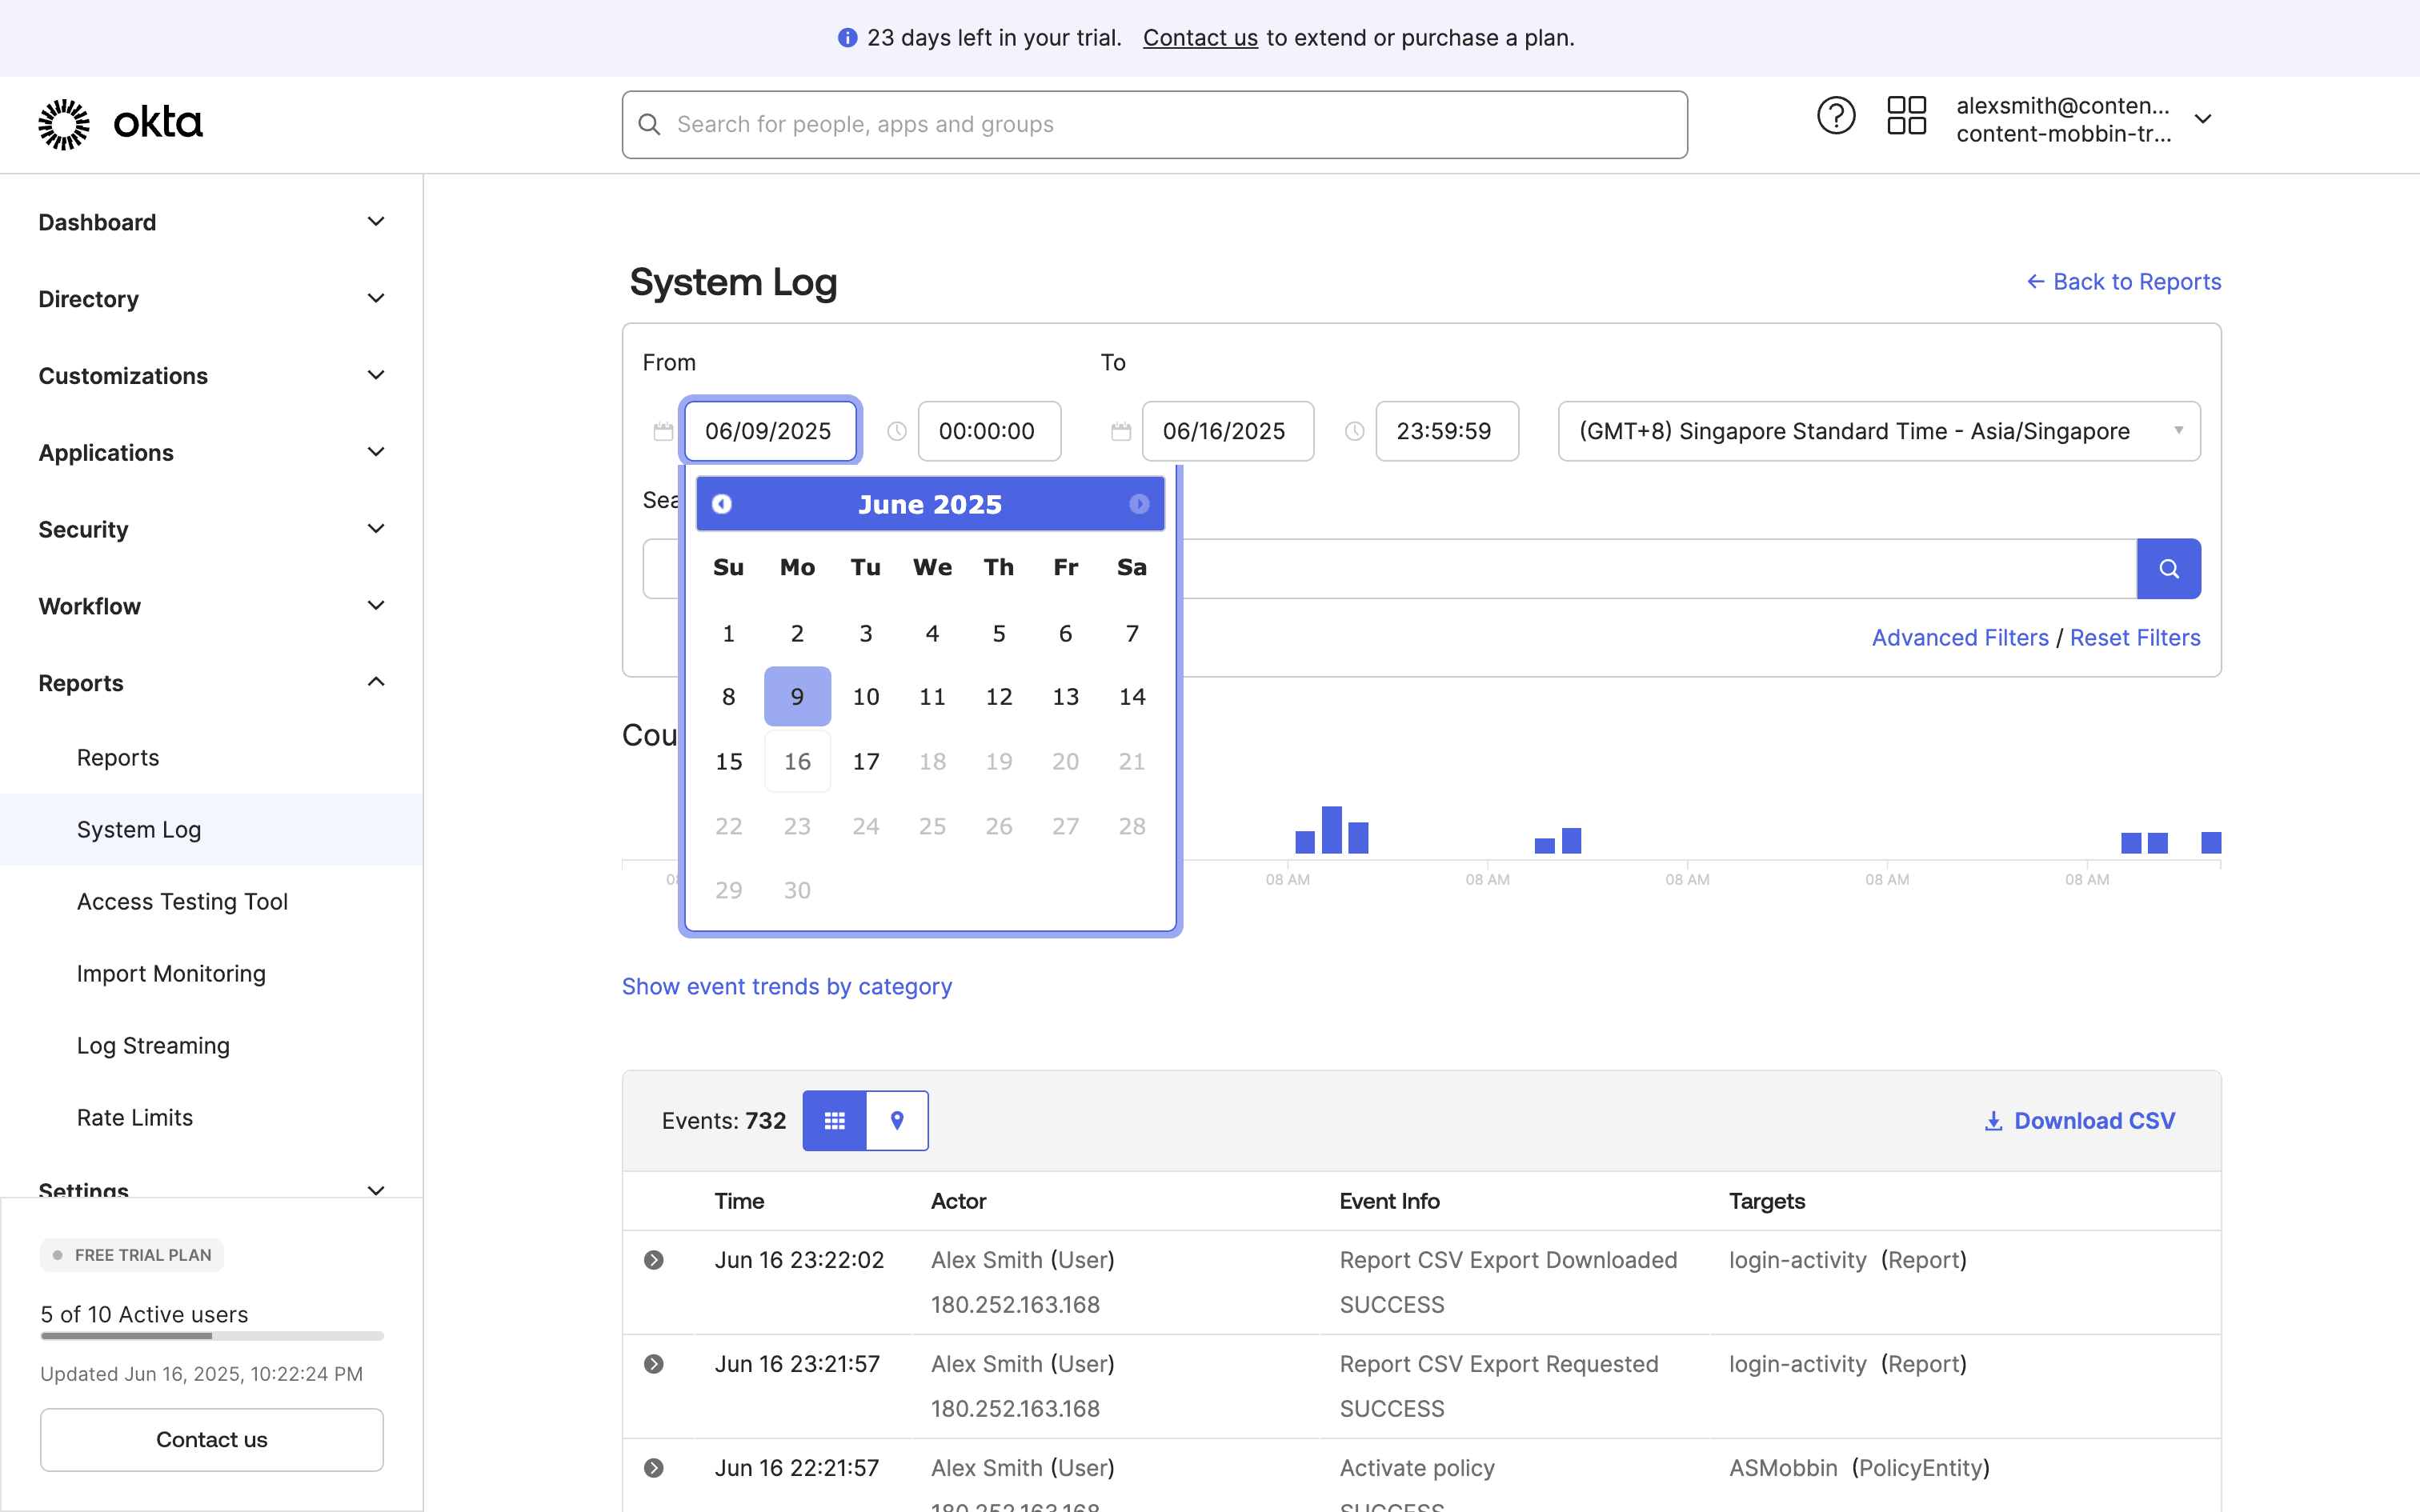
Task: Open Access Testing Tool page
Action: pyautogui.click(x=182, y=902)
